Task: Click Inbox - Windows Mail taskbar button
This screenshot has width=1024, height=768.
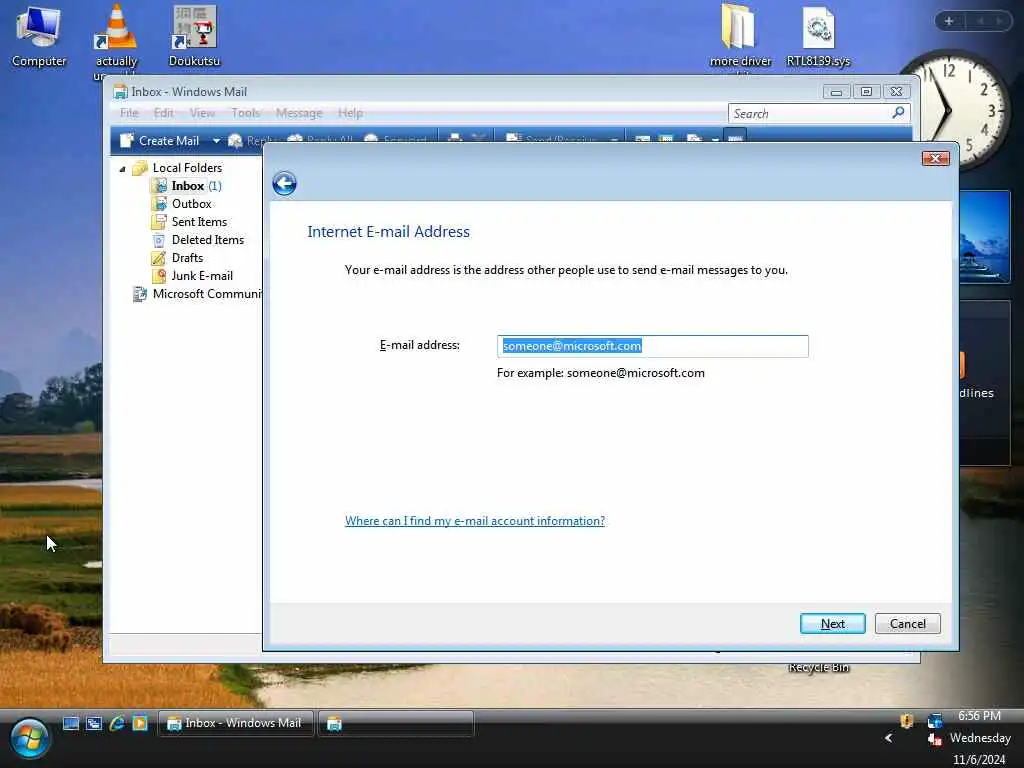Action: (x=236, y=723)
